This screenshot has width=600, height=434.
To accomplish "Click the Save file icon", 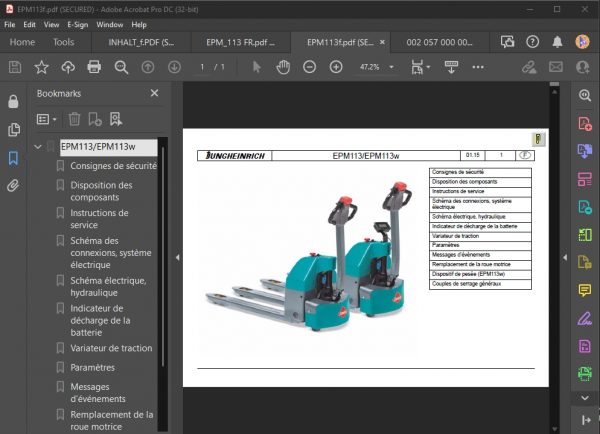I will [15, 67].
